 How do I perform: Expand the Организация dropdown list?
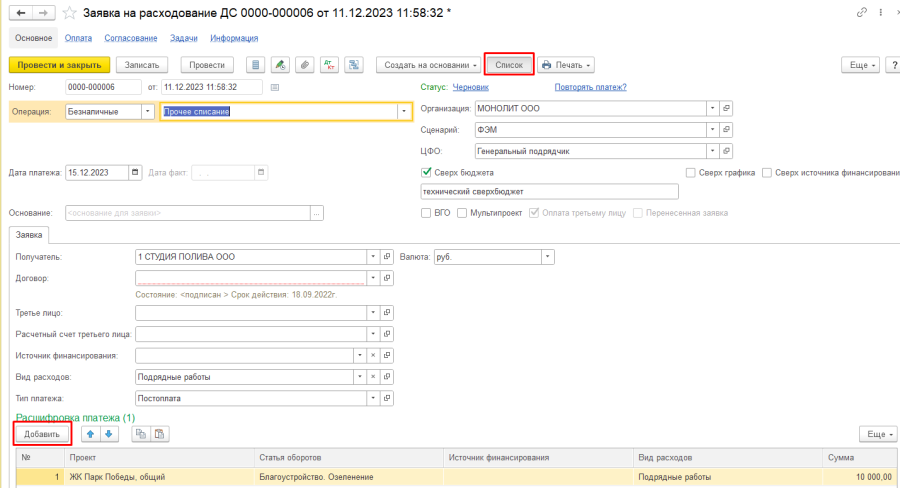[712, 108]
